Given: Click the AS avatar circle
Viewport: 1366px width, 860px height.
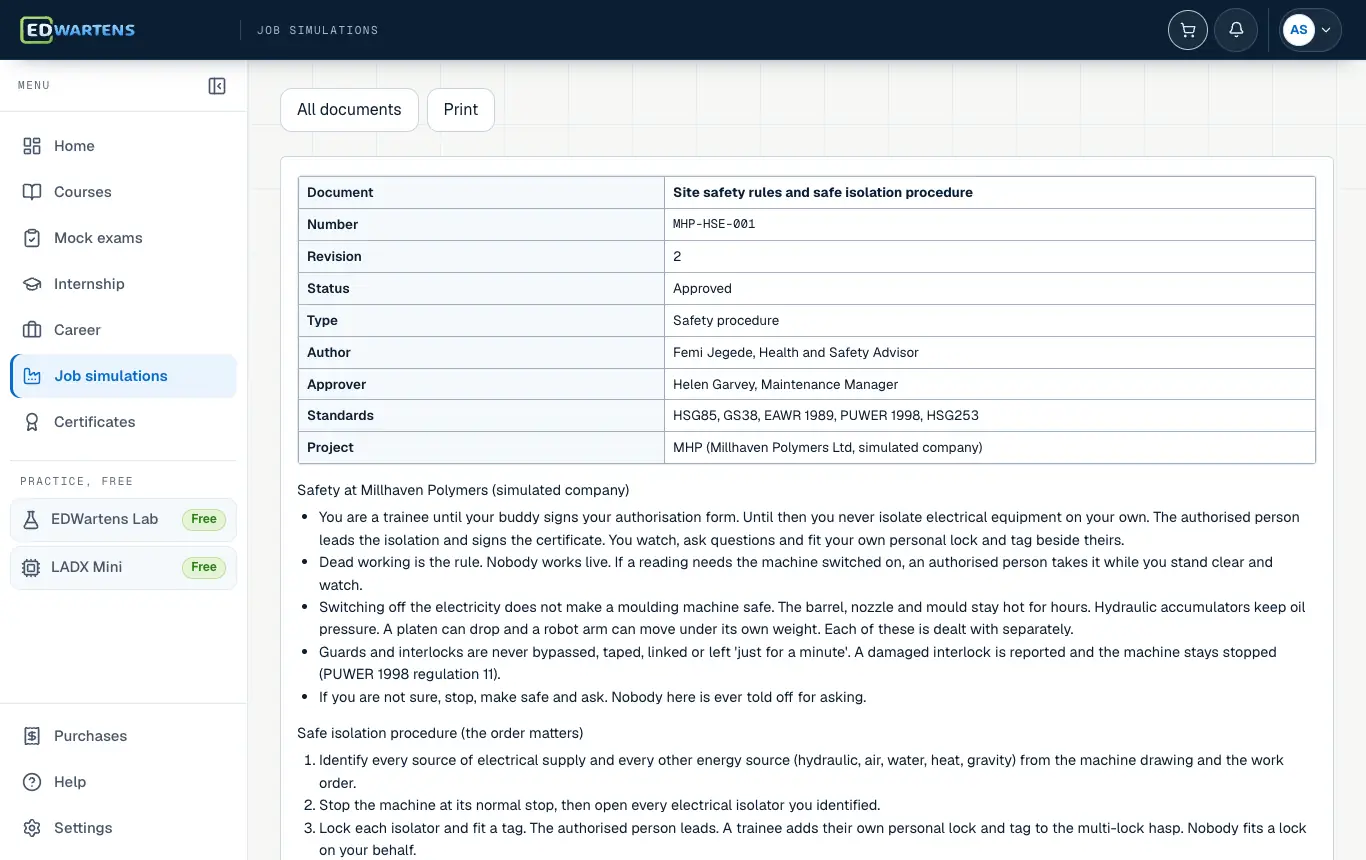Looking at the screenshot, I should [1298, 30].
